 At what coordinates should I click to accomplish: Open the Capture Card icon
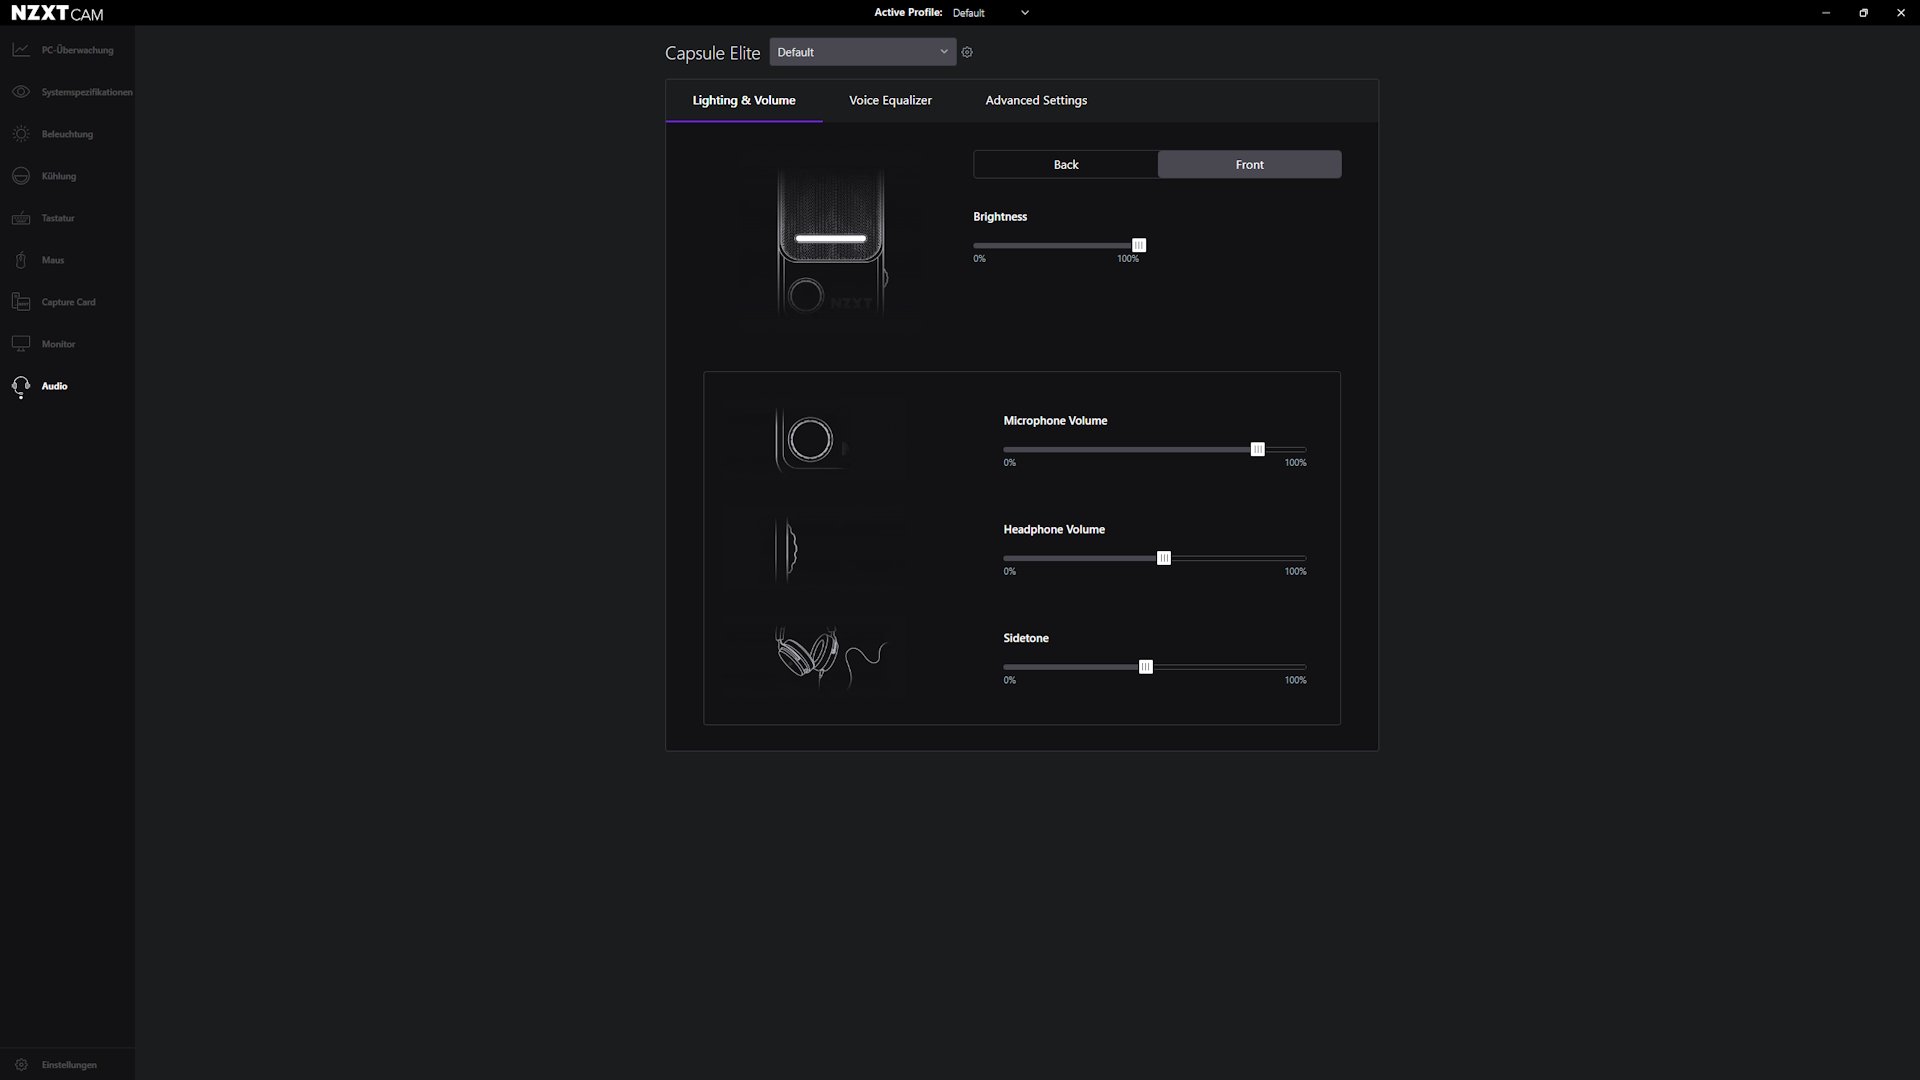21,302
